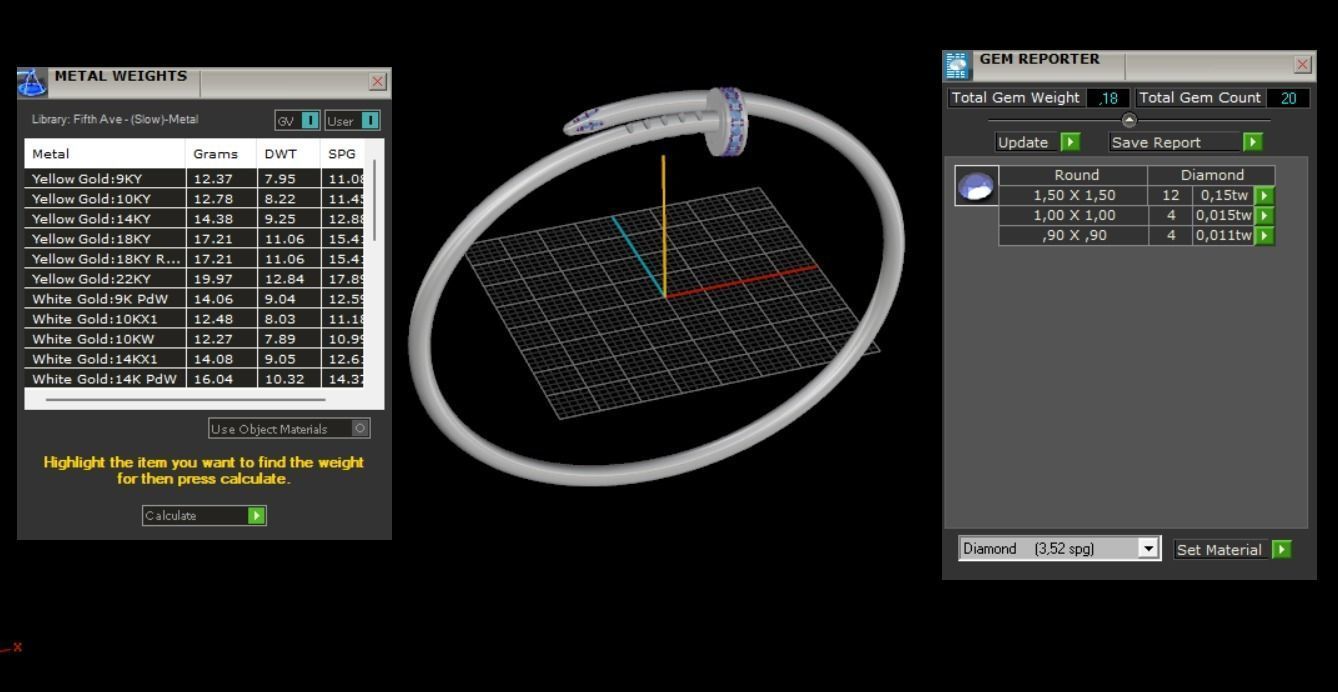The height and width of the screenshot is (692, 1338).
Task: Select the White Gold:10KX1 row
Action: (195, 319)
